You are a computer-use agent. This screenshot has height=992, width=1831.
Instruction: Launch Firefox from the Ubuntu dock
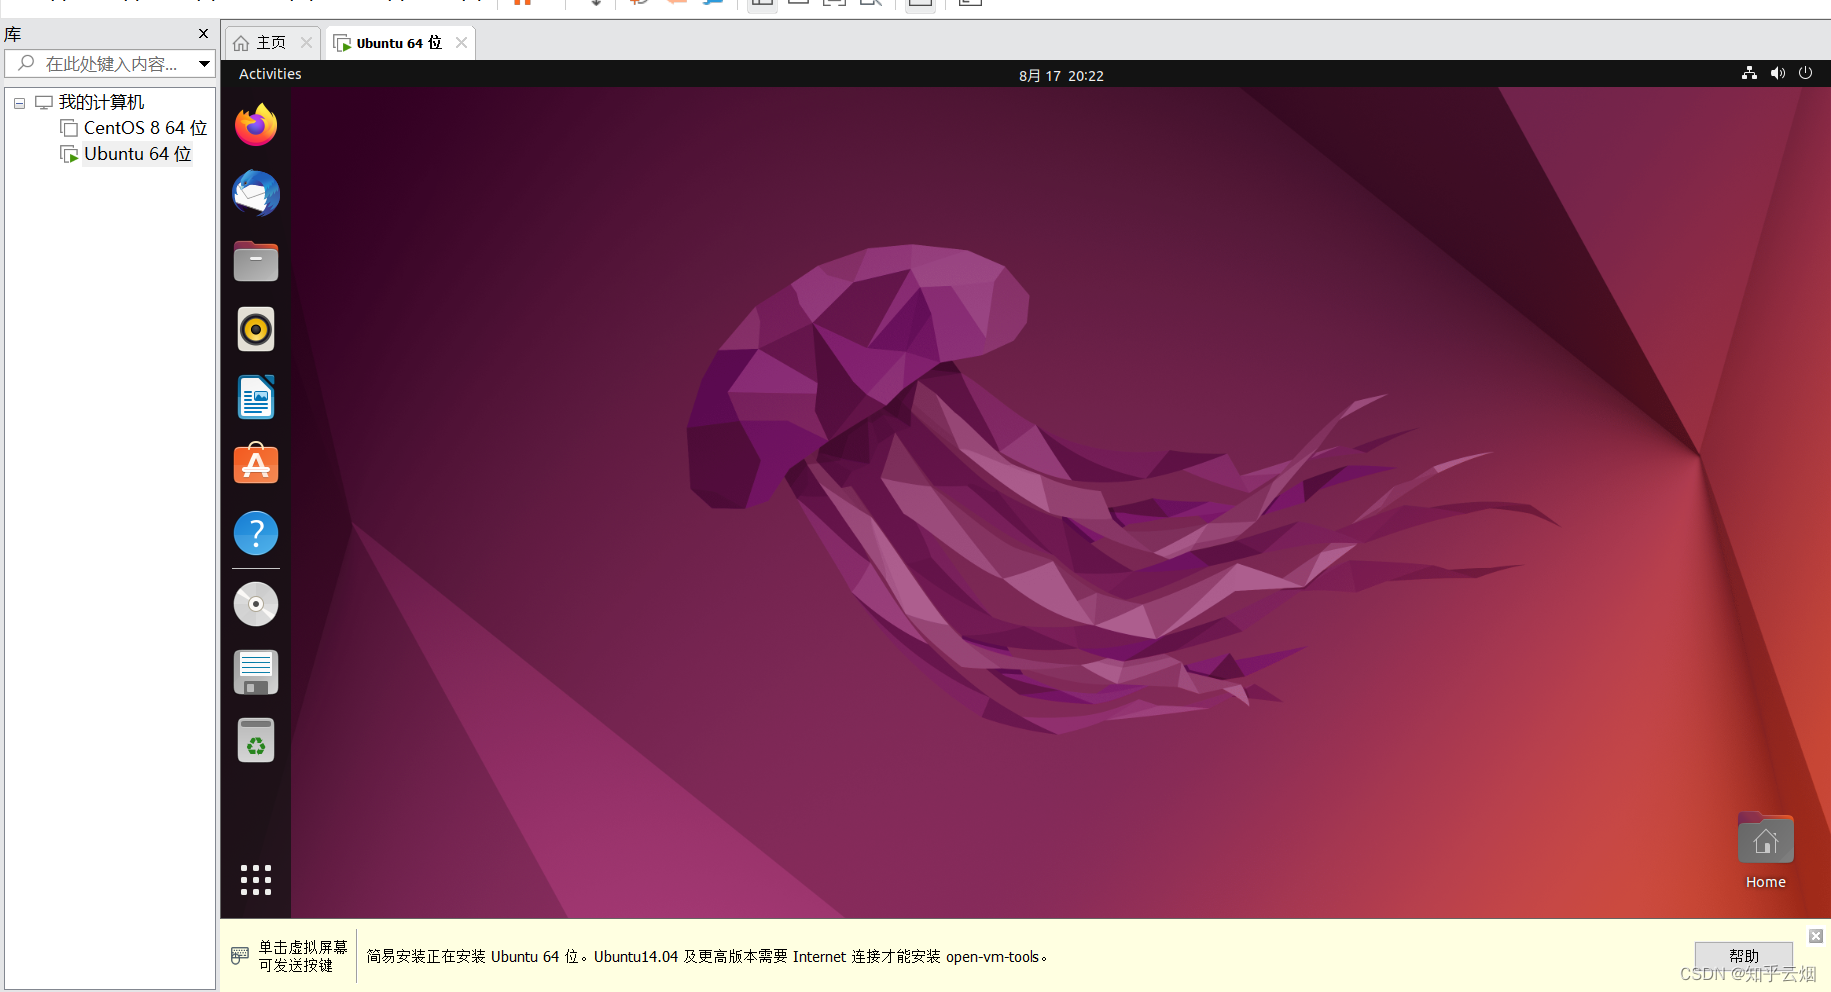256,125
